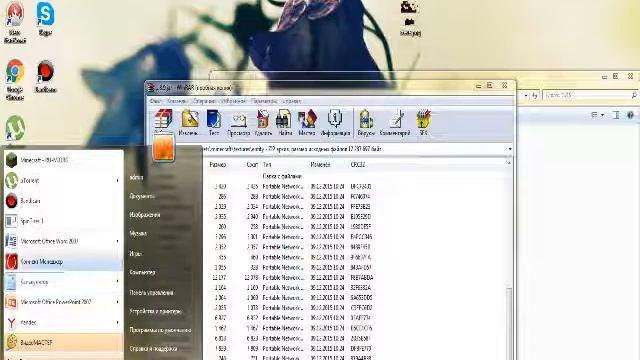Click the scroll-up arrow of WinRAR file list
Viewport: 640px width, 360px height.
pos(509,163)
